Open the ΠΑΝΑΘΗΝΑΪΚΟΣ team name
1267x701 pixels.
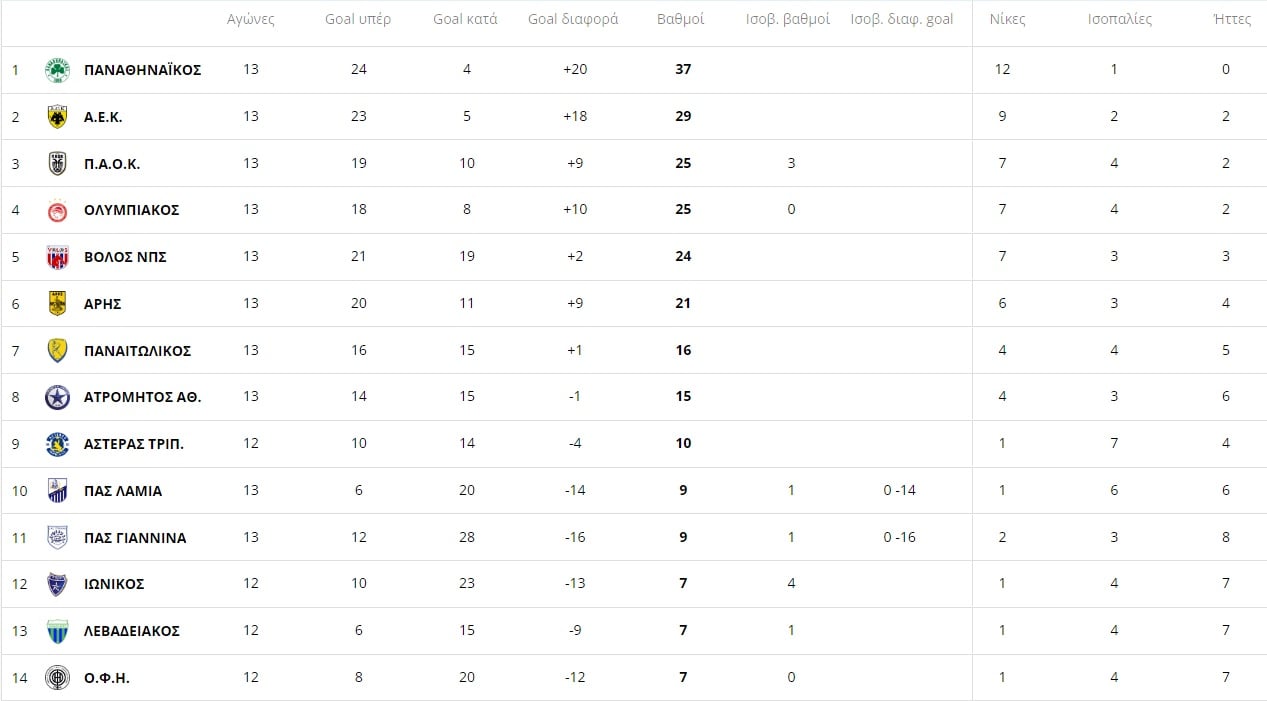tap(143, 70)
